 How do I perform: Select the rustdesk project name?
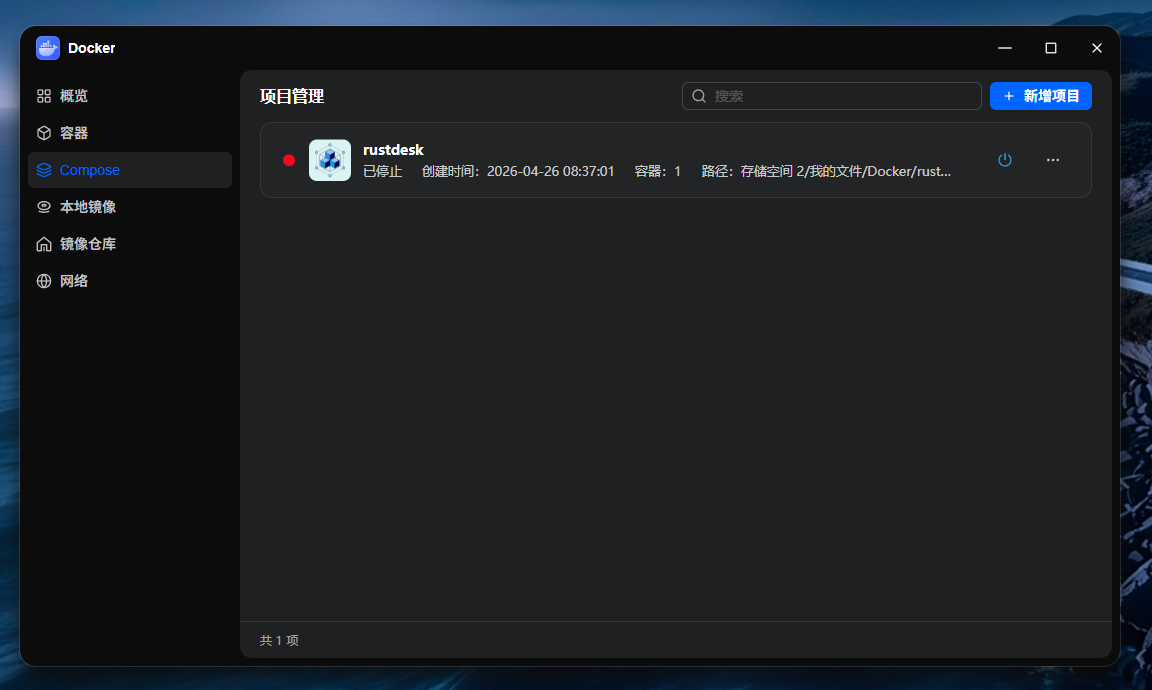pyautogui.click(x=393, y=150)
